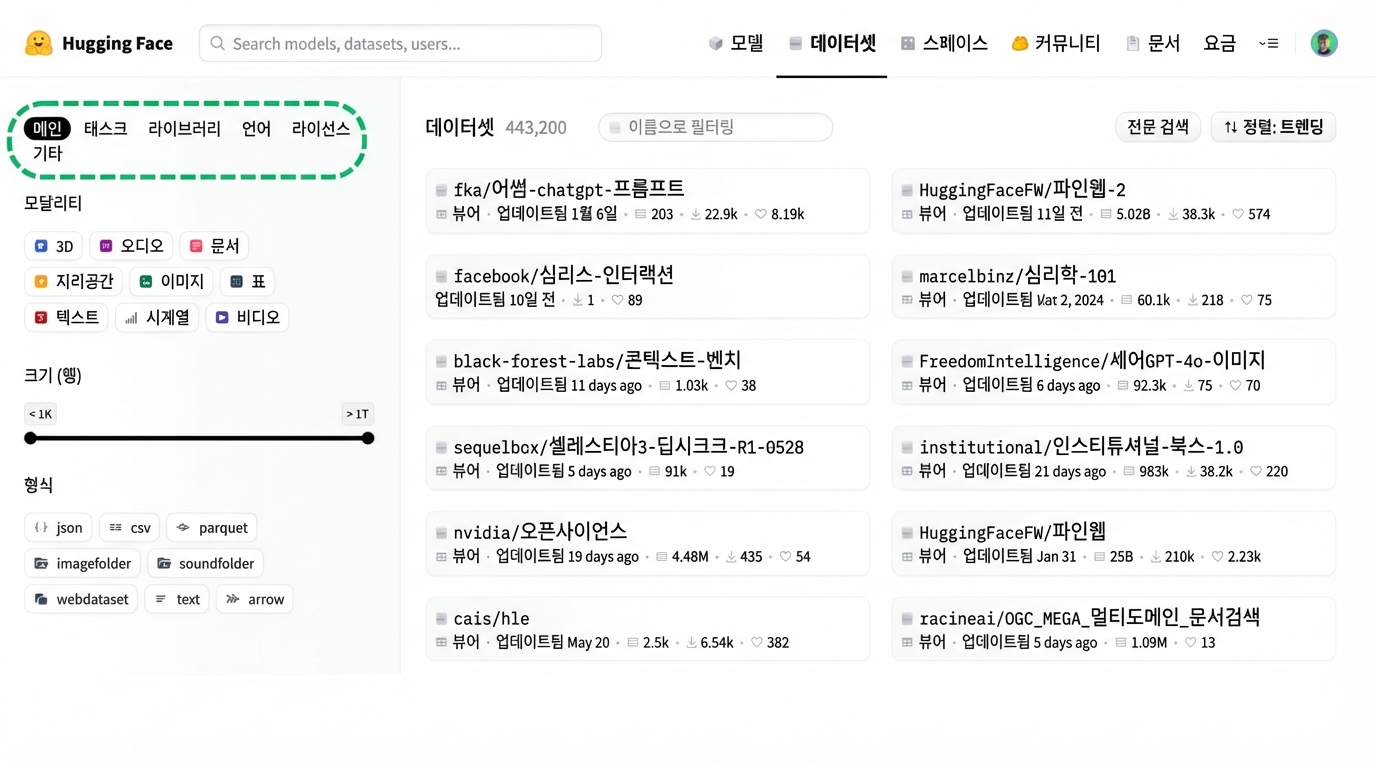Focus the models, datasets, users search box
Viewport: 1376px width, 768px height.
[x=400, y=43]
